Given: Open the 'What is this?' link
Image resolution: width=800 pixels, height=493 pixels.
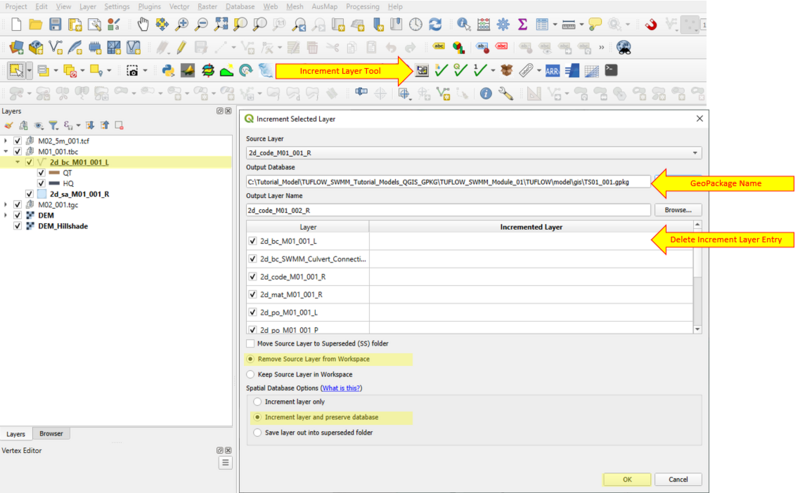Looking at the screenshot, I should click(x=341, y=388).
